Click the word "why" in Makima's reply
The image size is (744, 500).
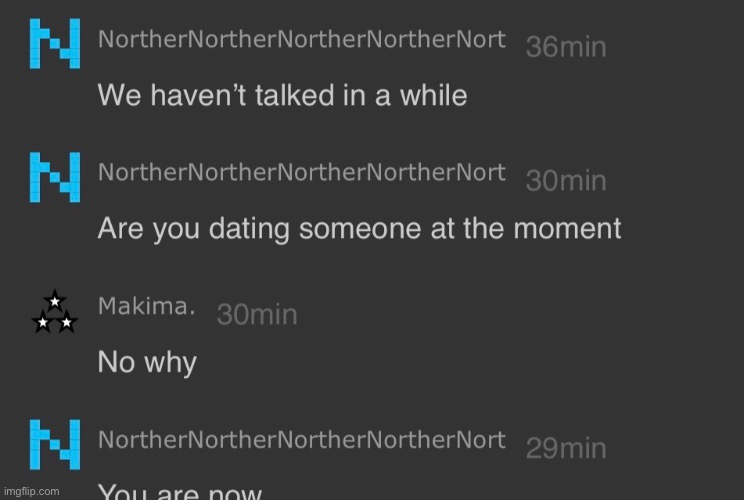[x=169, y=361]
